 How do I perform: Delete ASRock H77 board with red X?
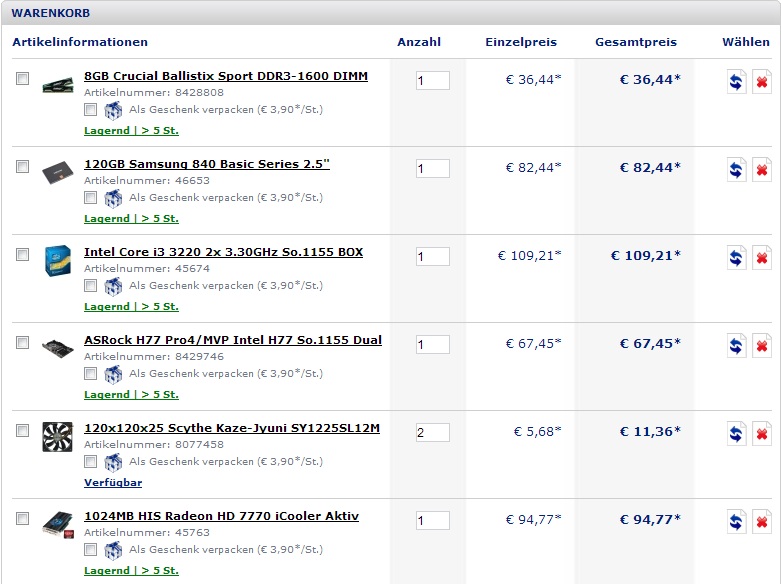pos(762,346)
